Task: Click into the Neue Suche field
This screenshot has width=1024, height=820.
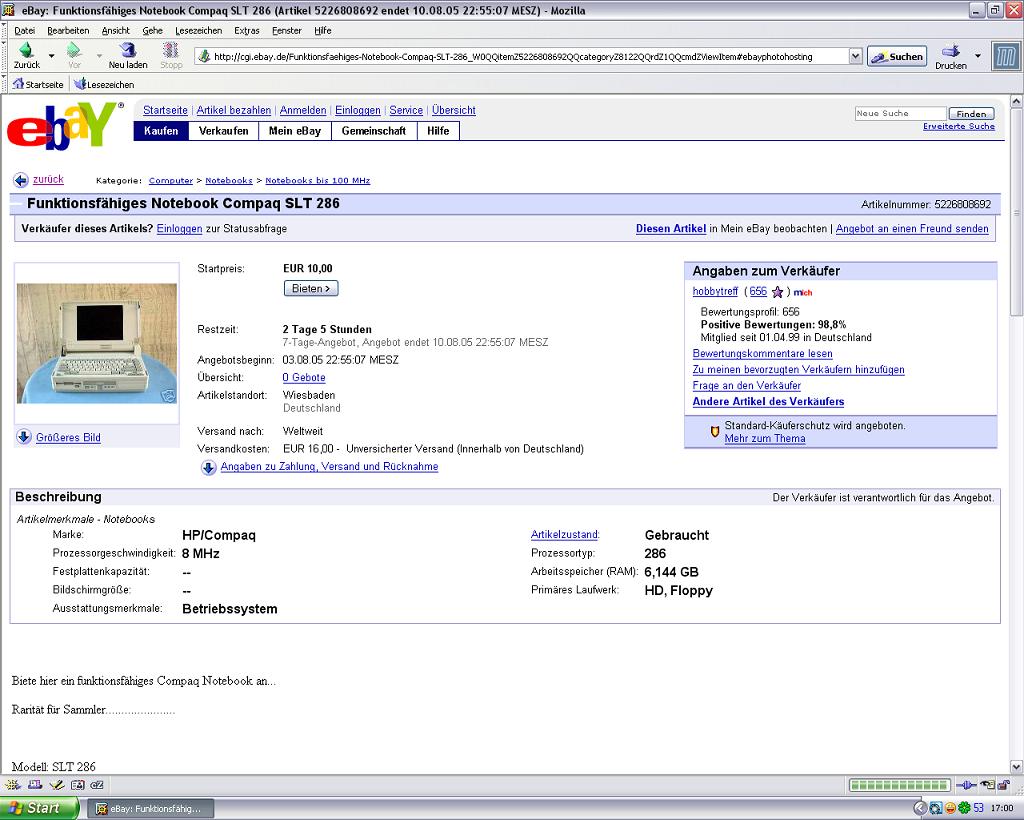Action: coord(900,114)
